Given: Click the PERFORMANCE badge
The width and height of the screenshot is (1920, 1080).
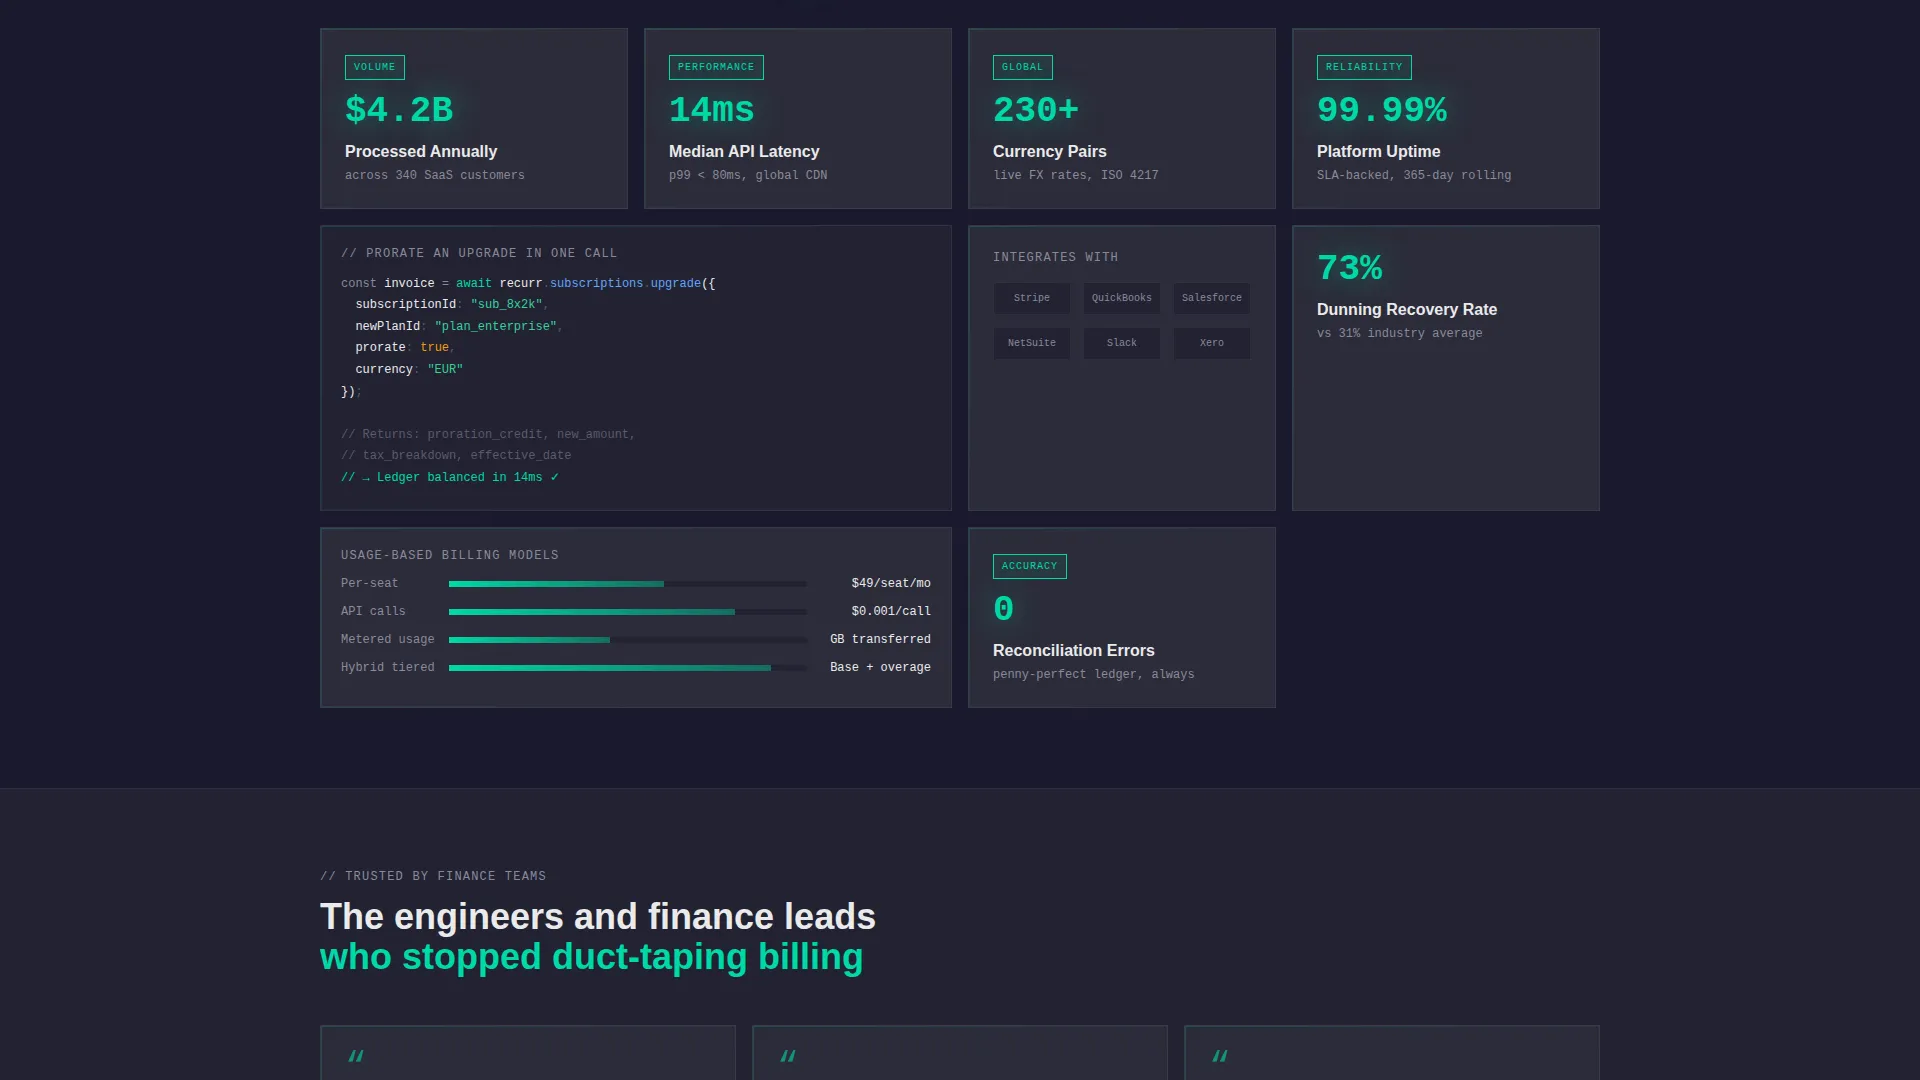Looking at the screenshot, I should 716,67.
